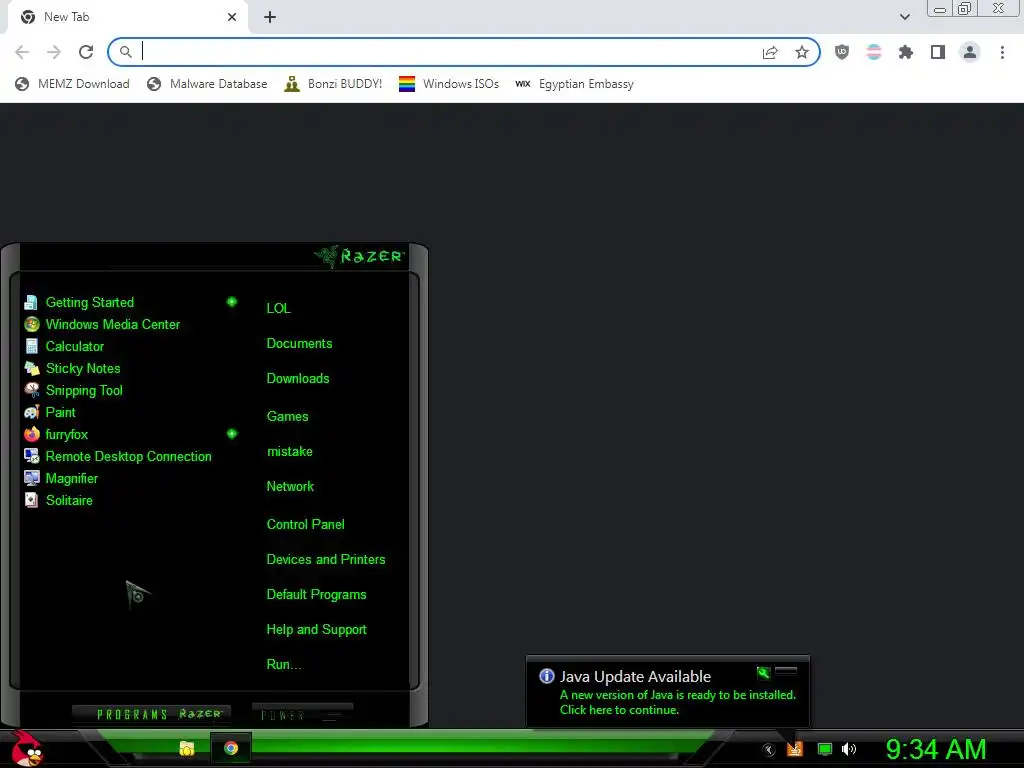Open Sticky Notes
This screenshot has height=768, width=1024.
[72, 368]
